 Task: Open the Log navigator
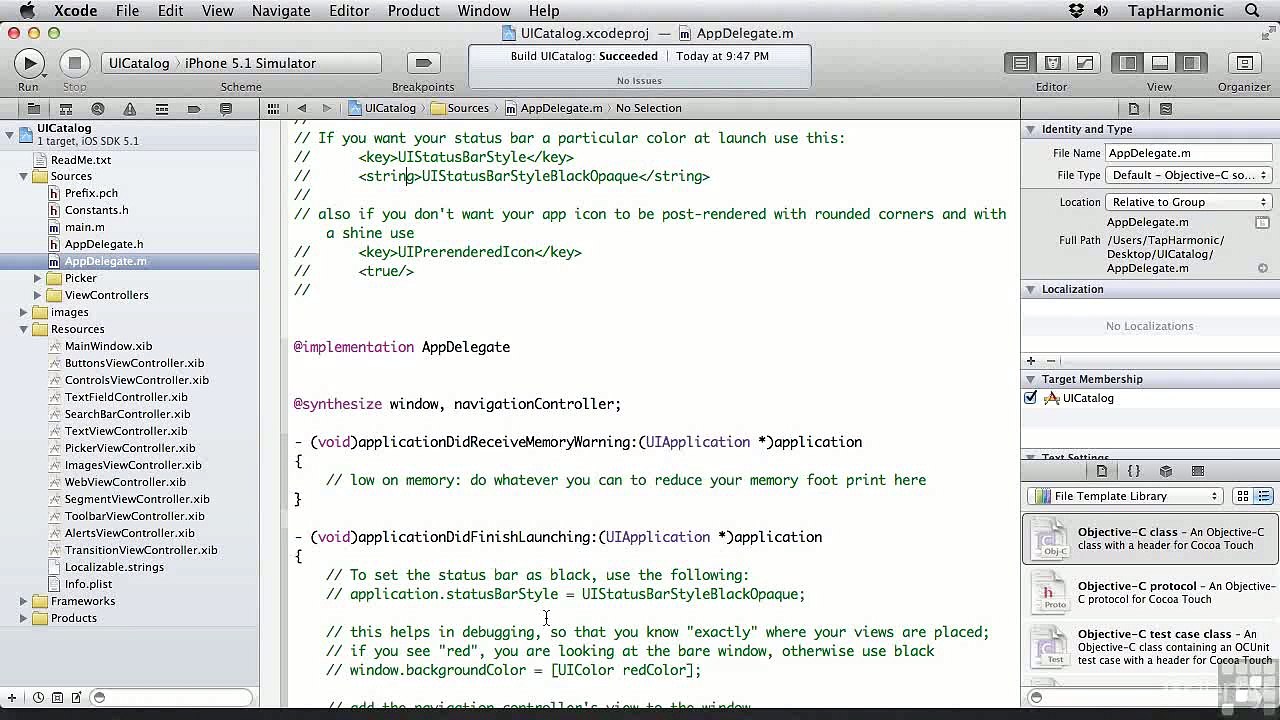point(225,108)
